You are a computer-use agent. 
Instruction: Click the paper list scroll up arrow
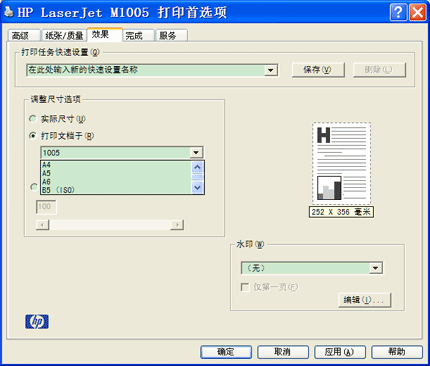coord(197,167)
